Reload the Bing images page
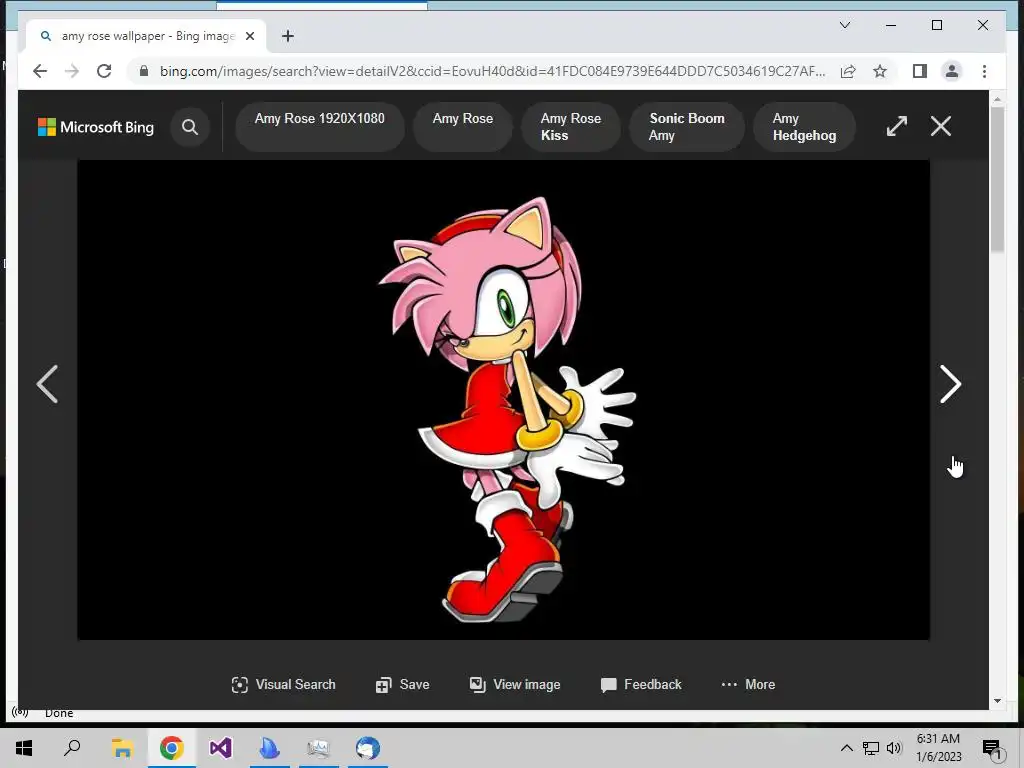The image size is (1024, 768). point(104,71)
